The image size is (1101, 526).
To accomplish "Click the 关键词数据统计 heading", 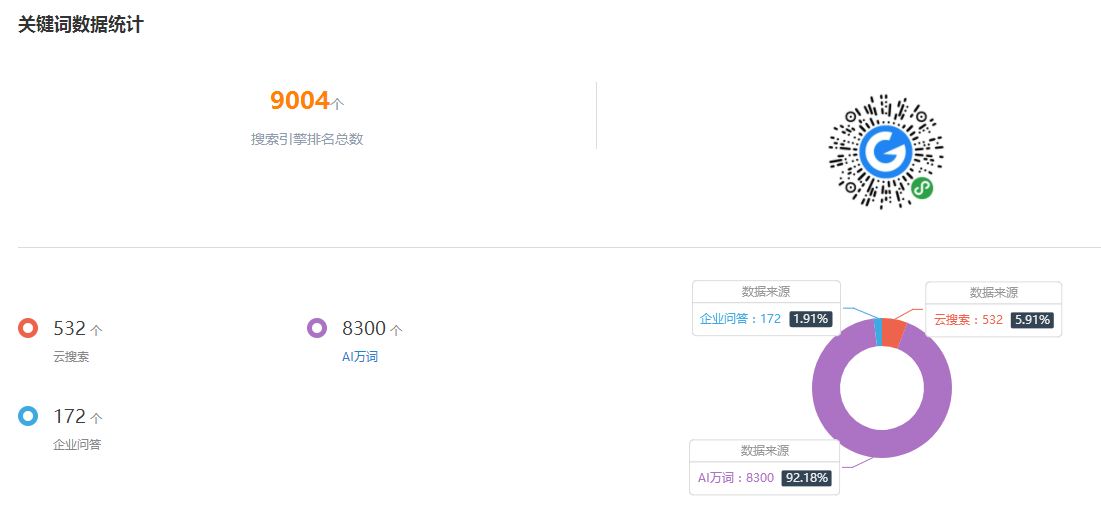I will [81, 25].
